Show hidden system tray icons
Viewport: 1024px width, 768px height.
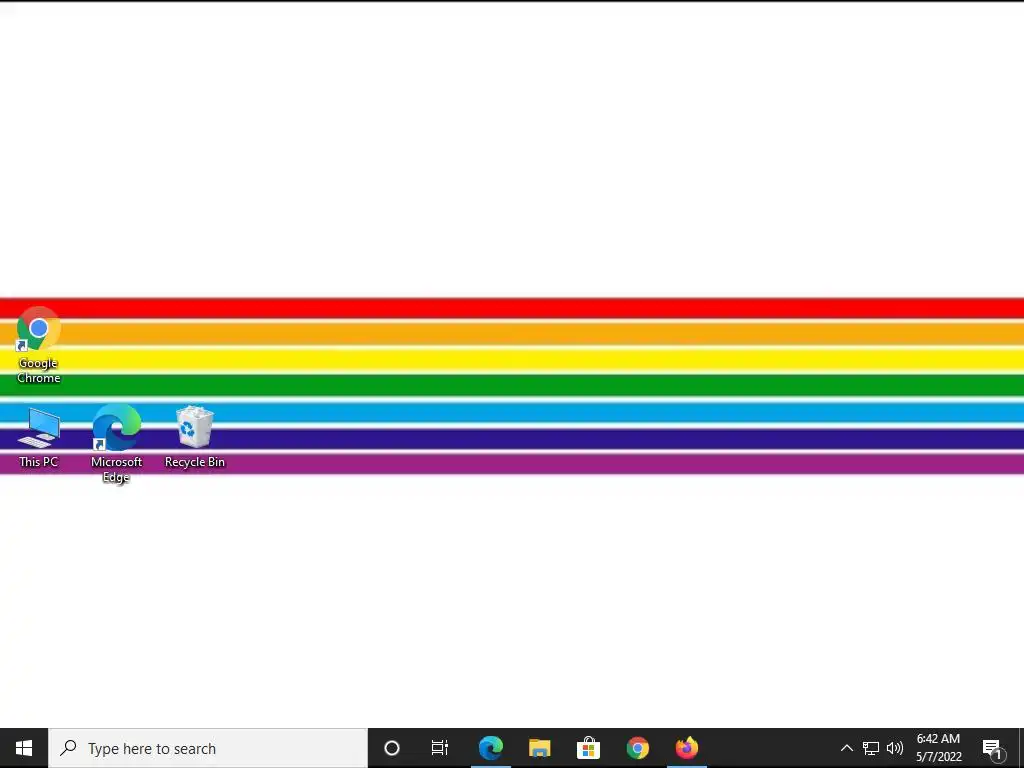(x=846, y=748)
